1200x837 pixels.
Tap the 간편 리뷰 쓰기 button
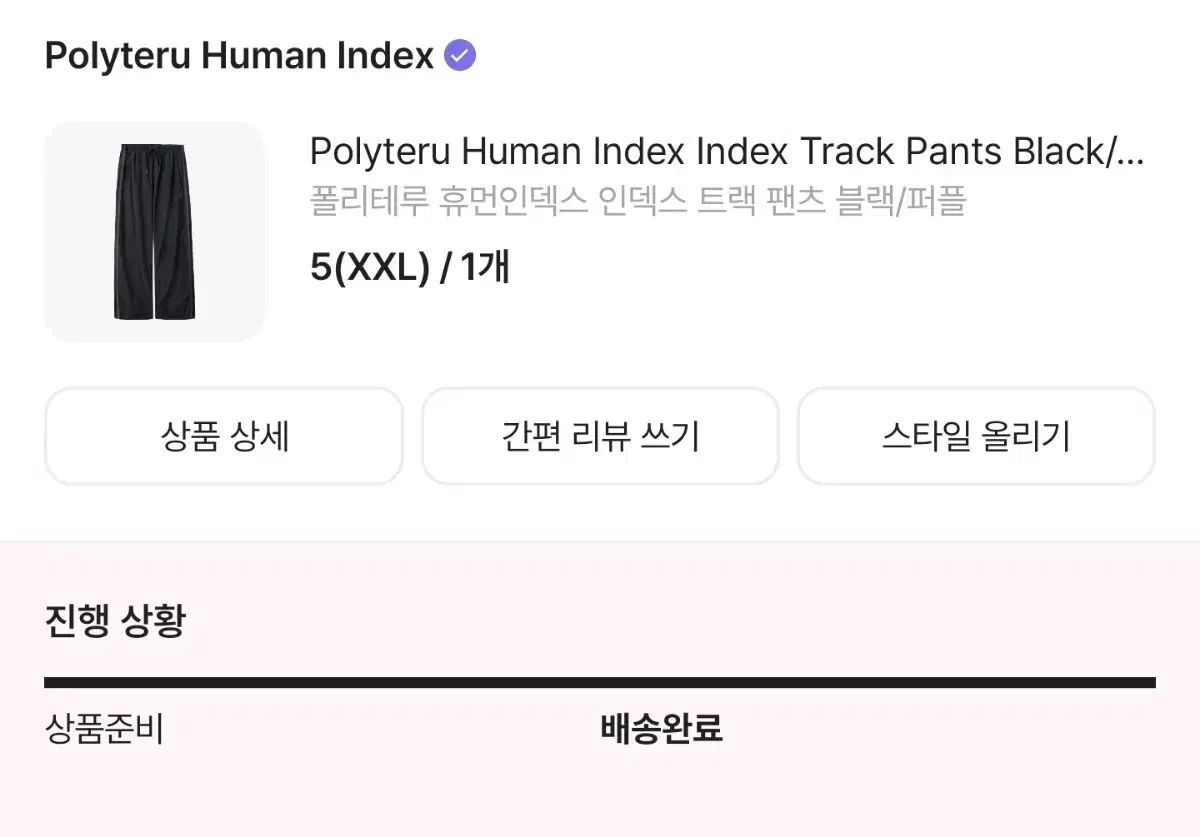tap(600, 436)
